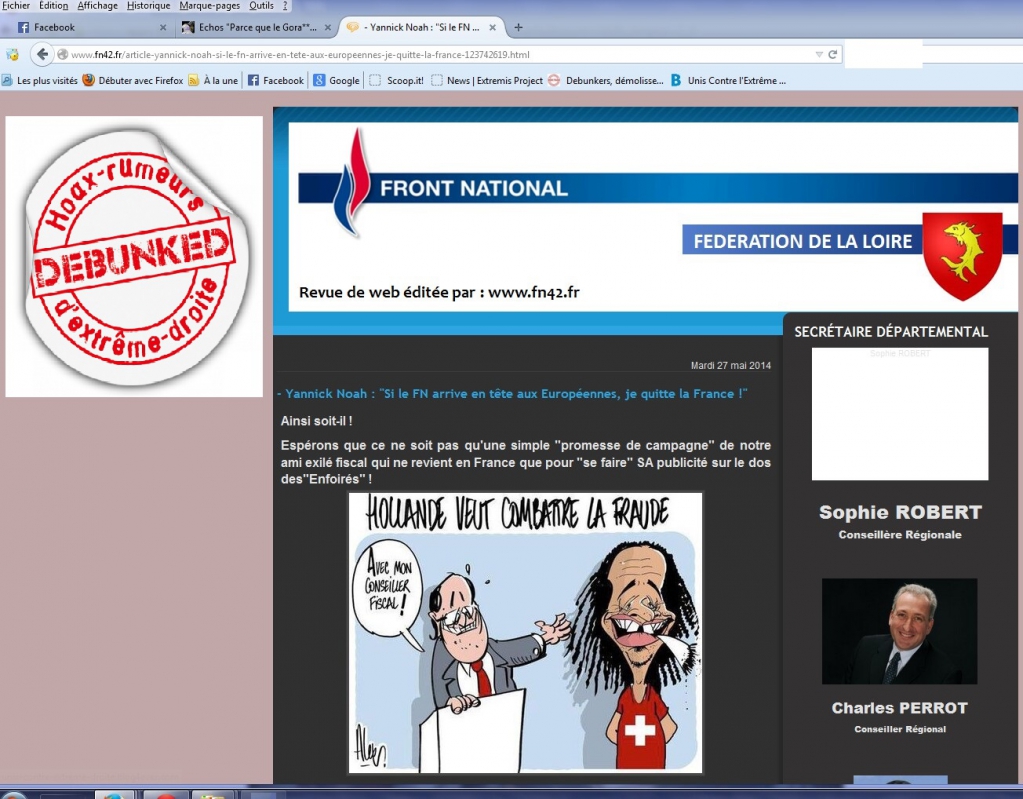Open the "Debunkers, démolisse..." bookmark
1023x799 pixels.
(x=605, y=81)
